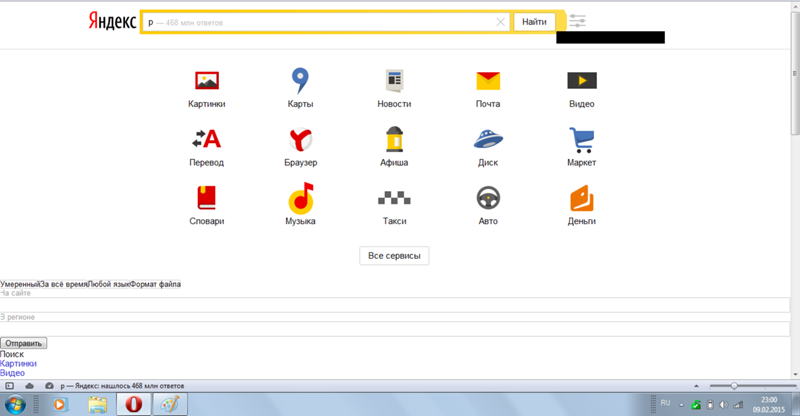The image size is (800, 416).
Task: Open the Карты map pin icon
Action: (300, 81)
